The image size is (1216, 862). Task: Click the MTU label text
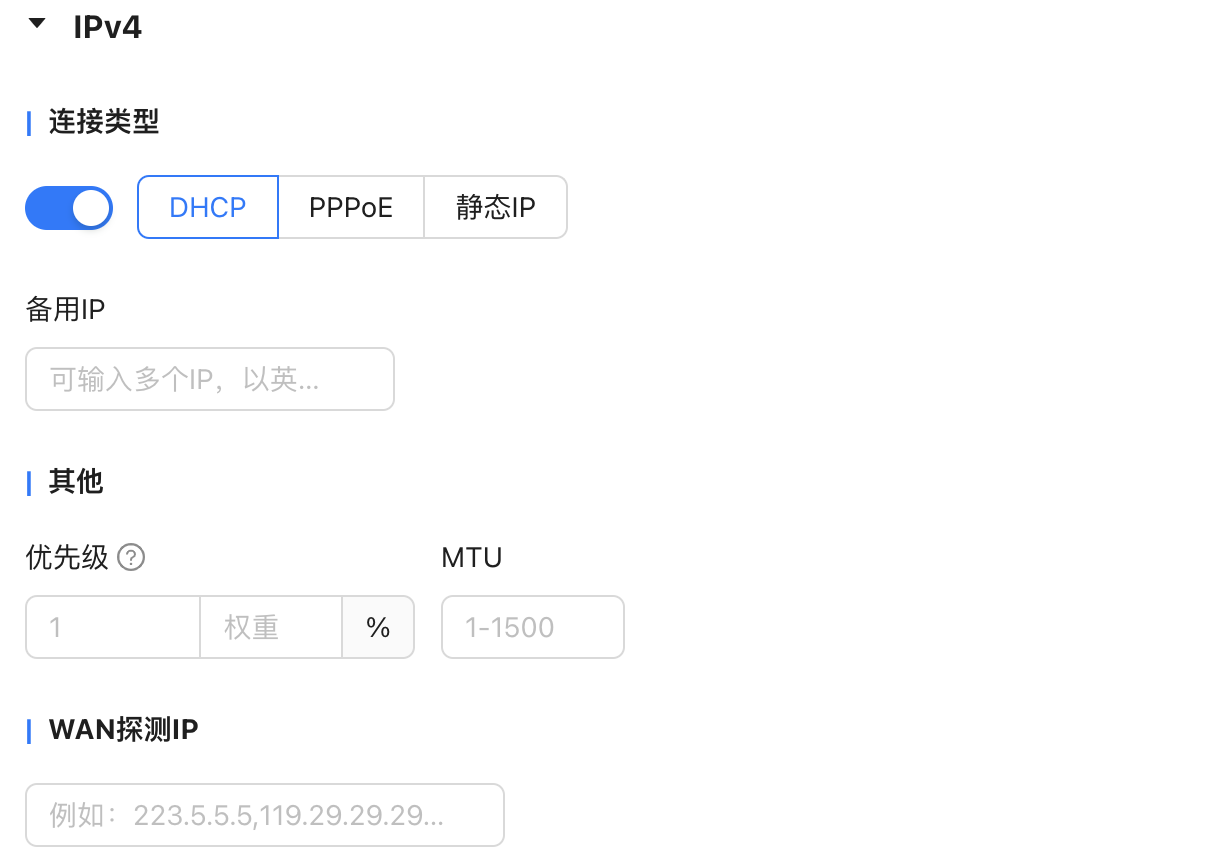click(x=472, y=557)
